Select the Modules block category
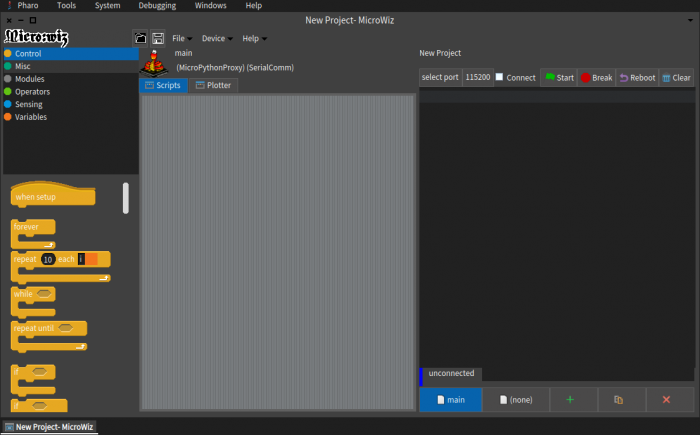This screenshot has width=700, height=435. pyautogui.click(x=71, y=79)
